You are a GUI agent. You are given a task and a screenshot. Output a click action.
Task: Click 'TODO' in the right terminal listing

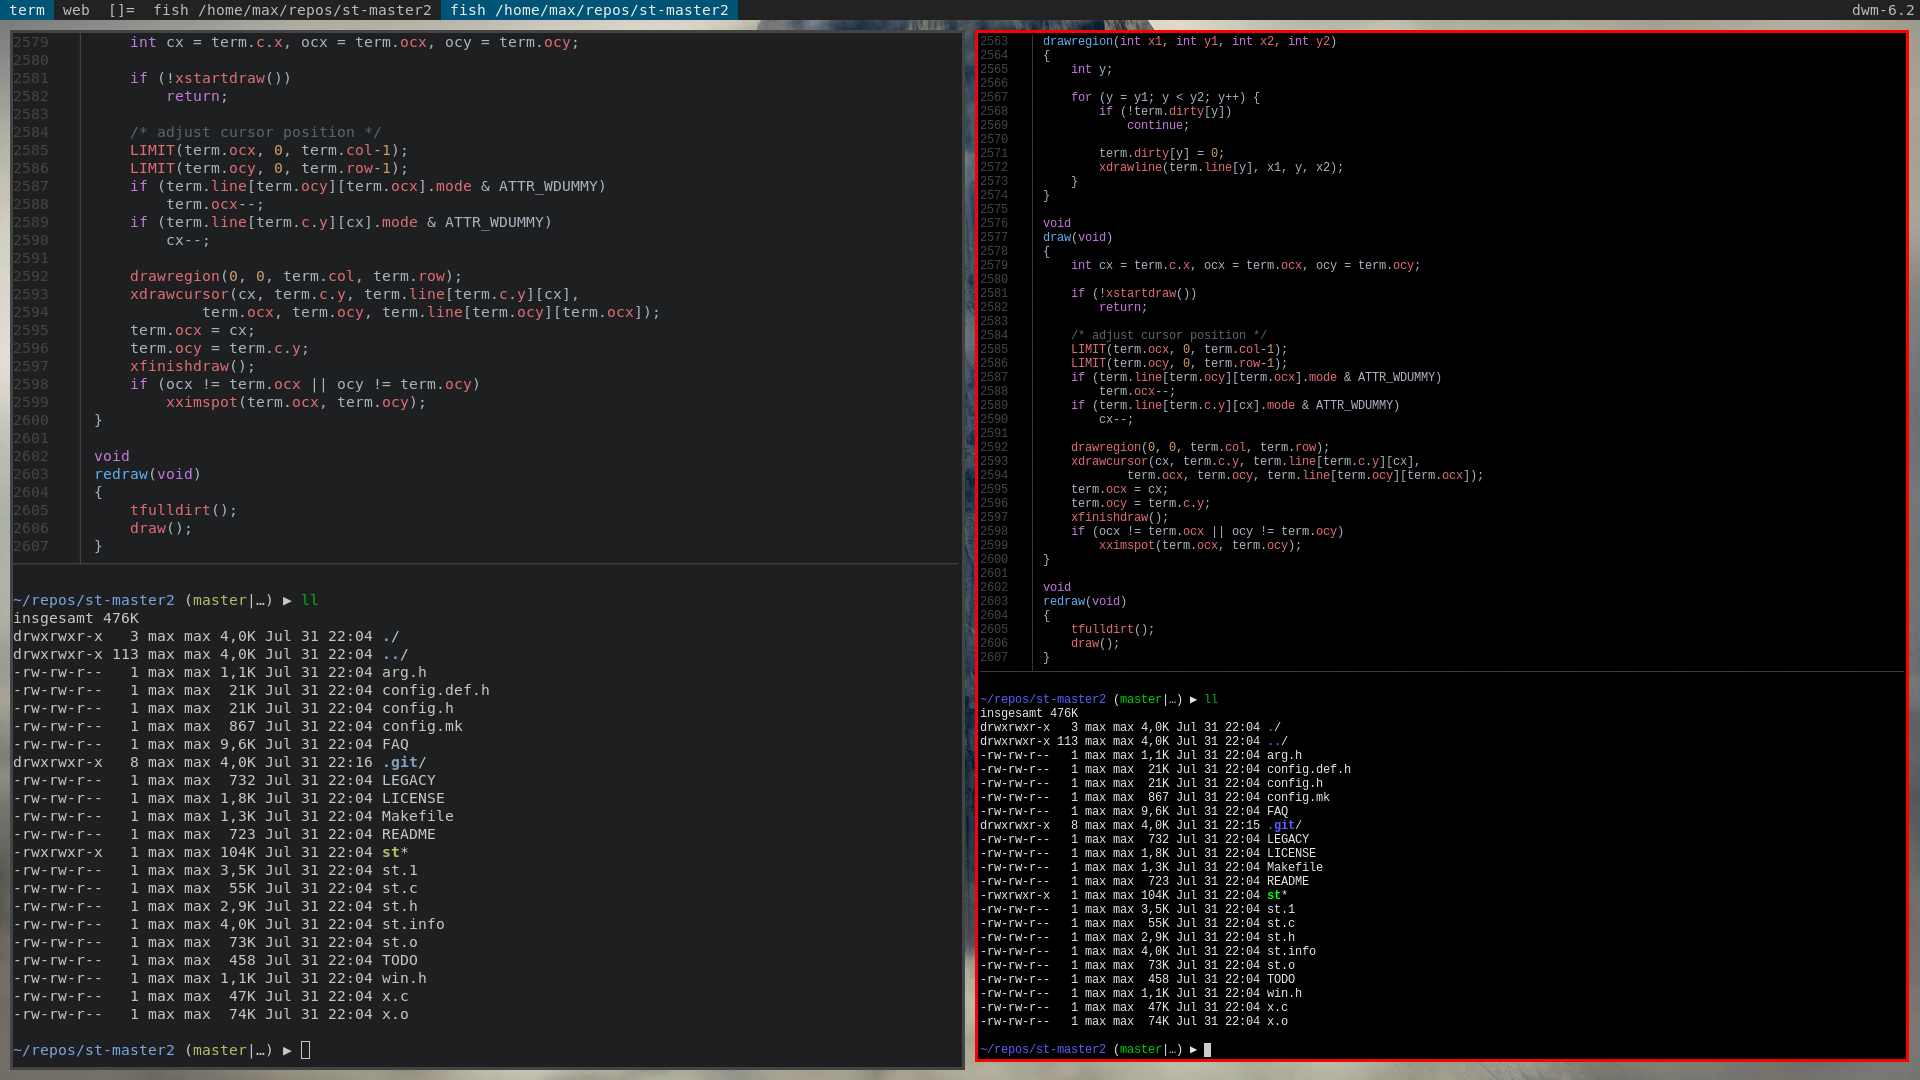click(1281, 979)
